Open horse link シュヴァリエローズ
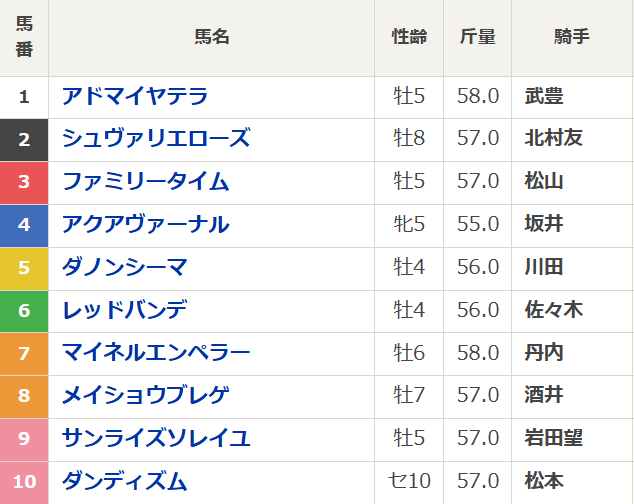 [156, 139]
